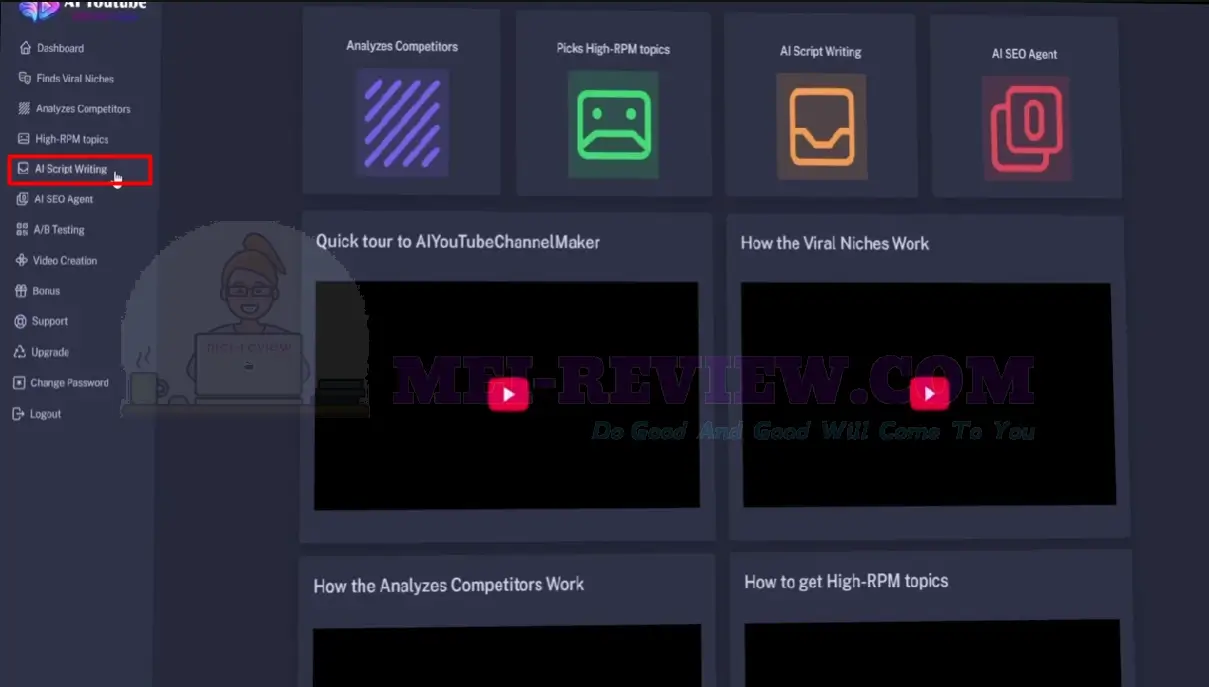Click the Bonus gift icon
This screenshot has width=1209, height=687.
click(x=22, y=291)
